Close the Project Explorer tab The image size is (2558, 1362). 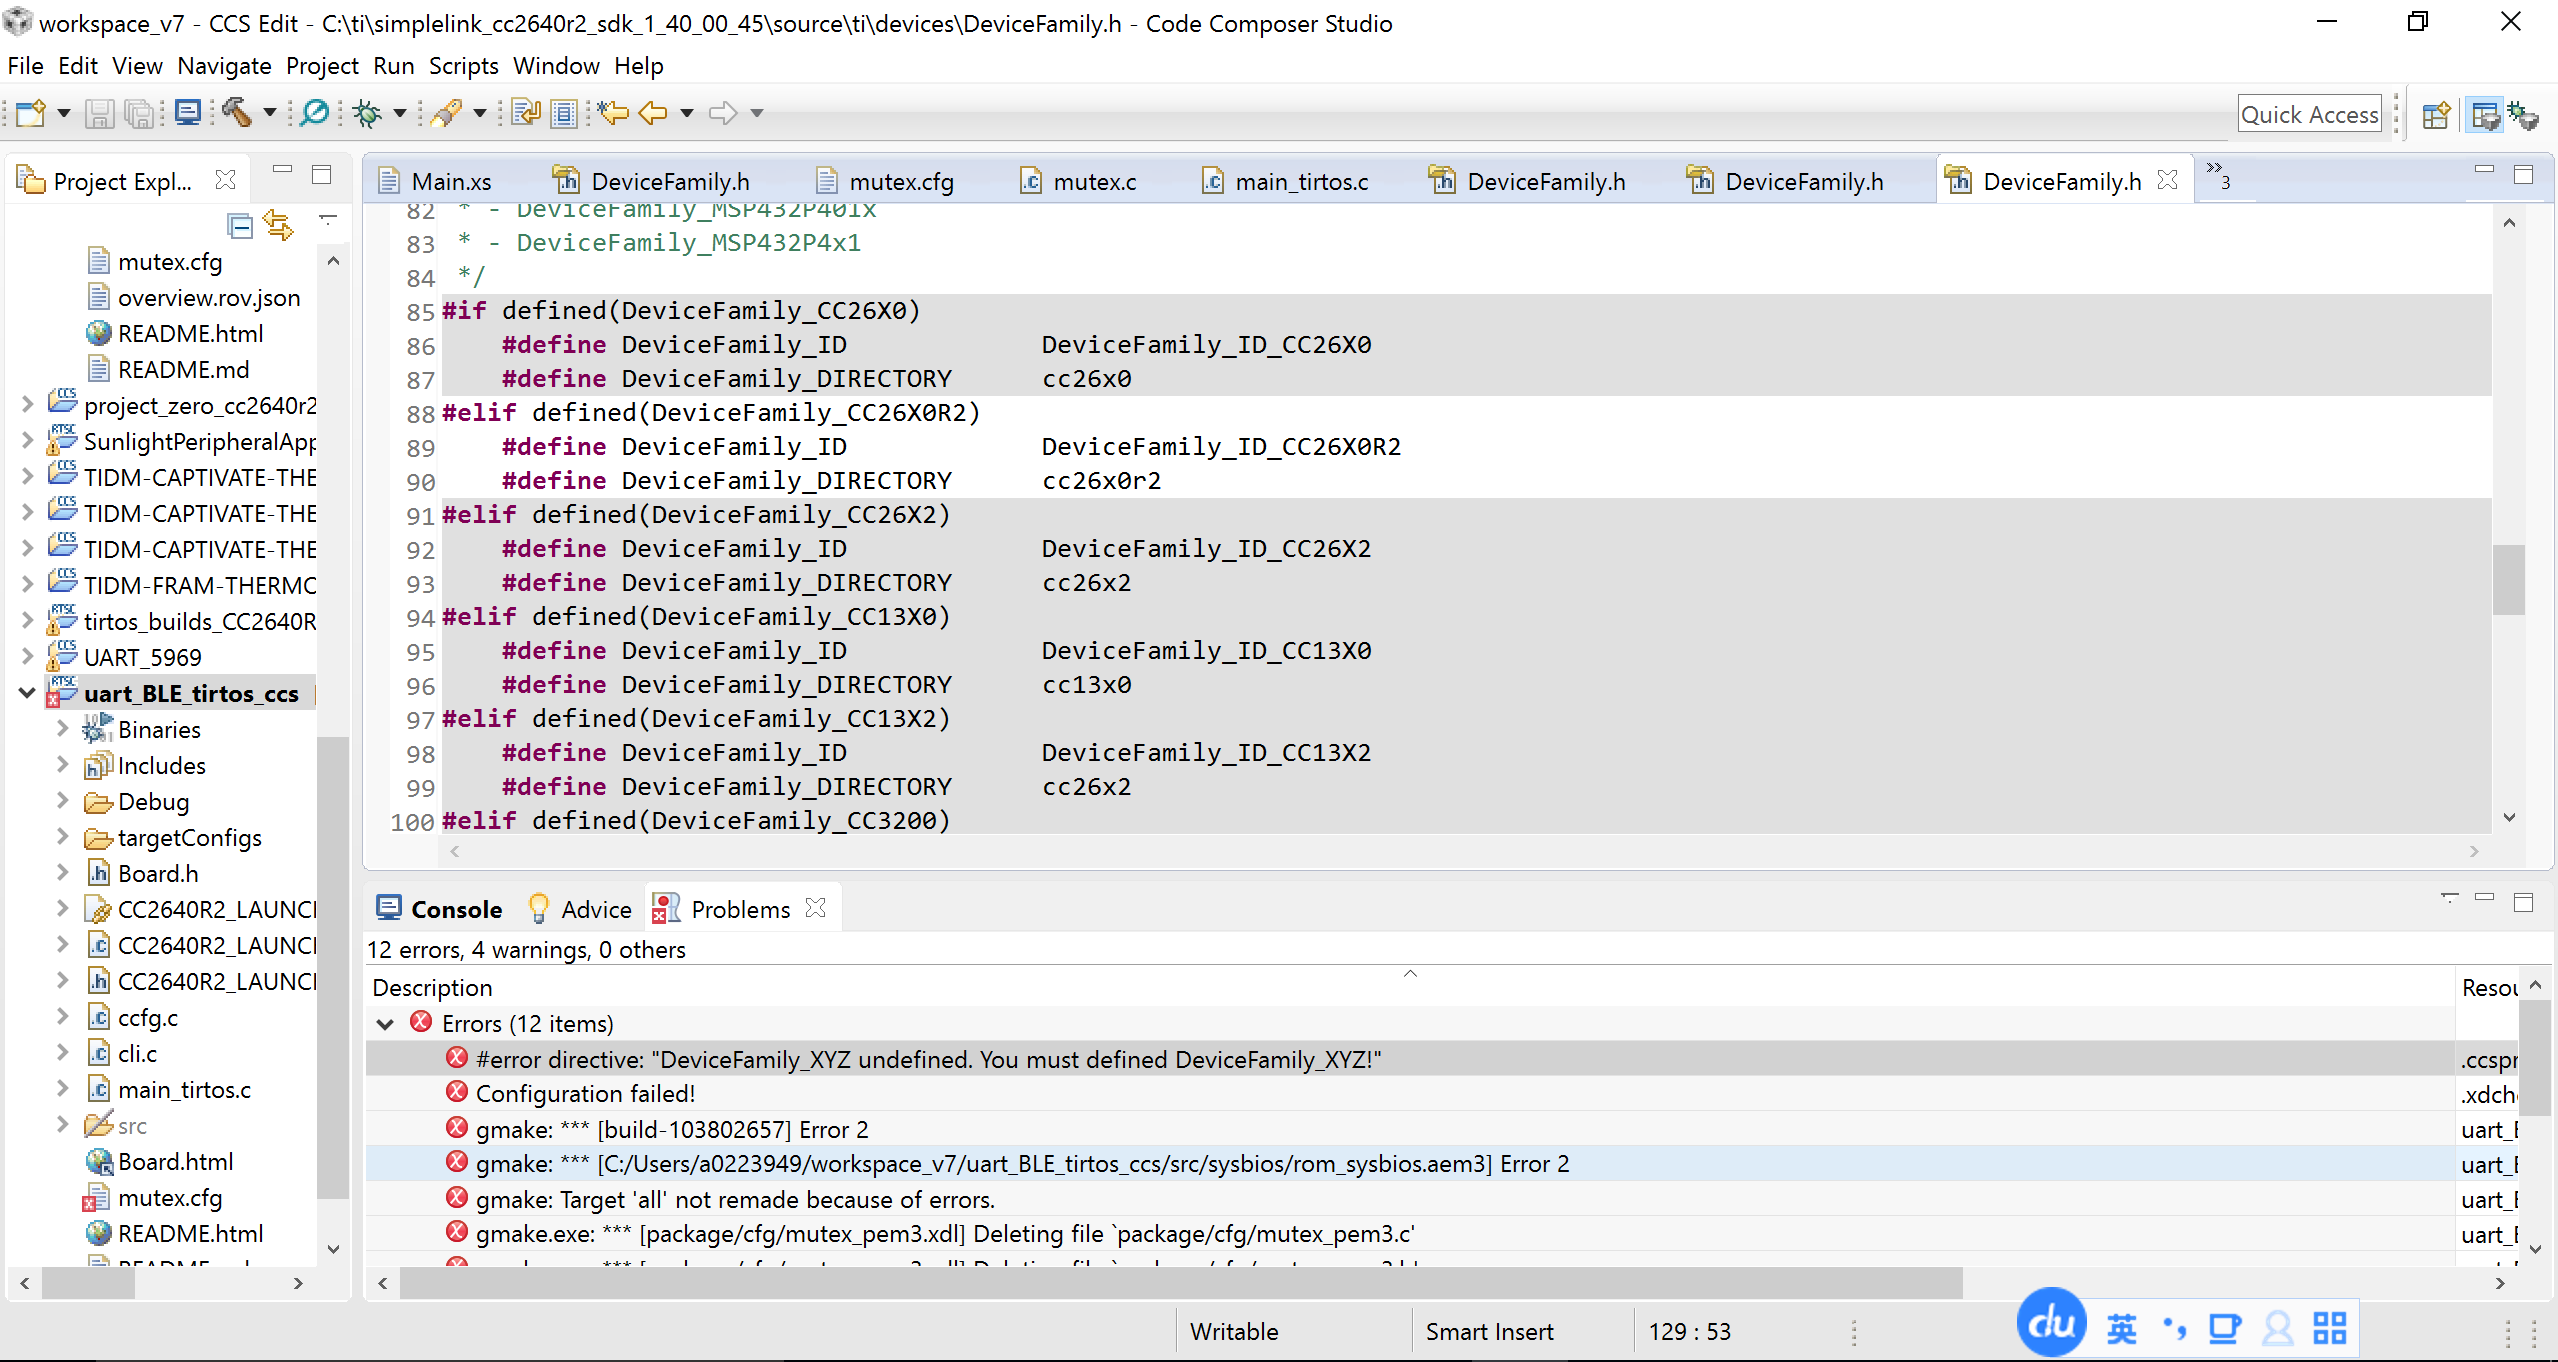(x=226, y=180)
